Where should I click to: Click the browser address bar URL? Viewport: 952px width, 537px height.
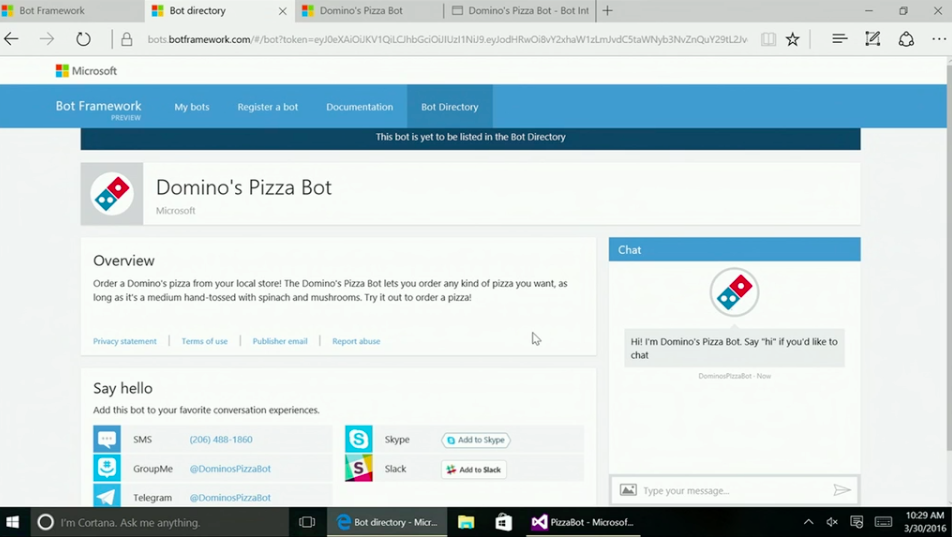[447, 39]
